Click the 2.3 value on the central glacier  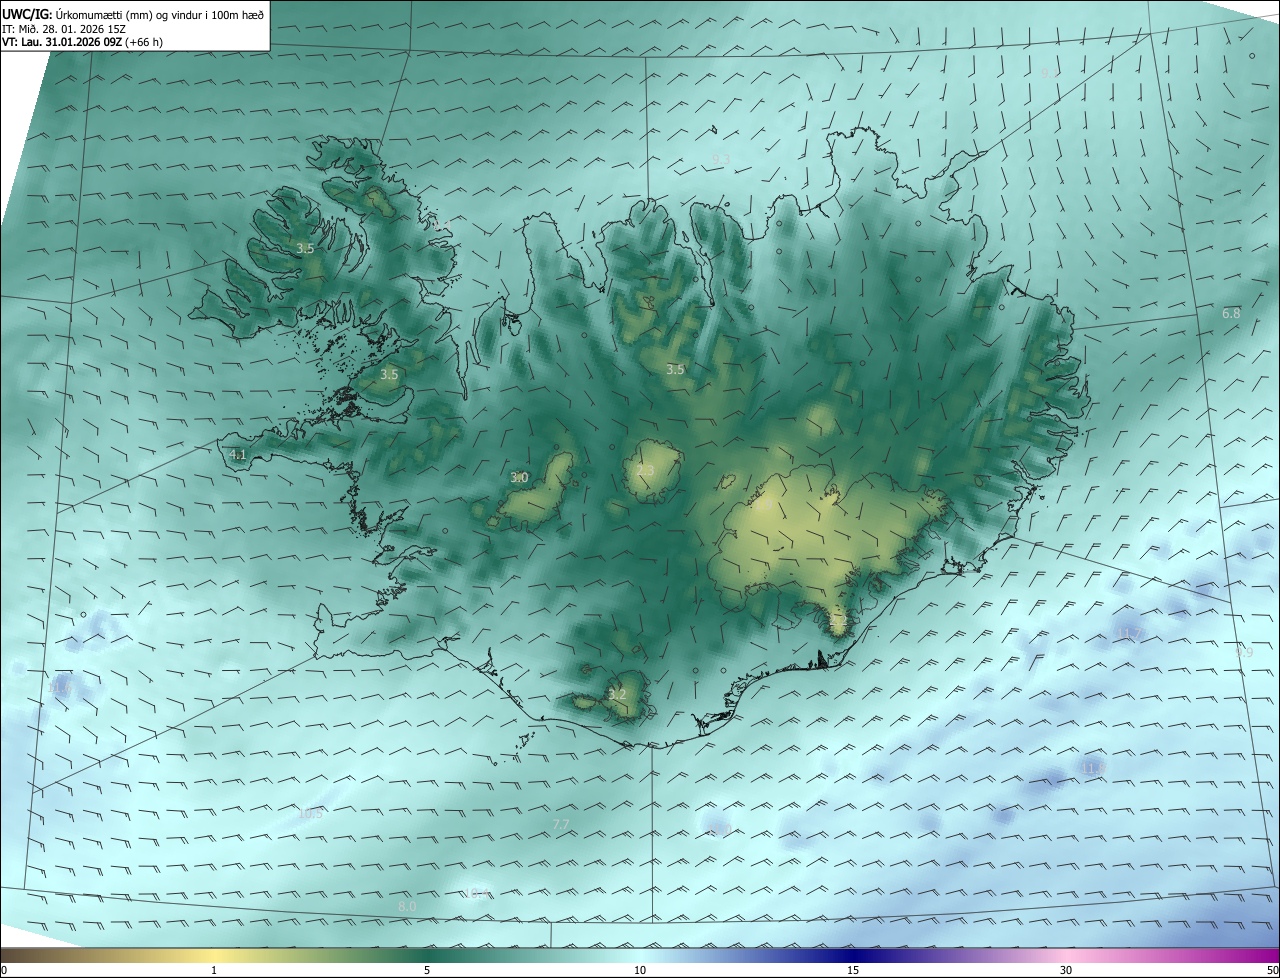click(x=645, y=471)
